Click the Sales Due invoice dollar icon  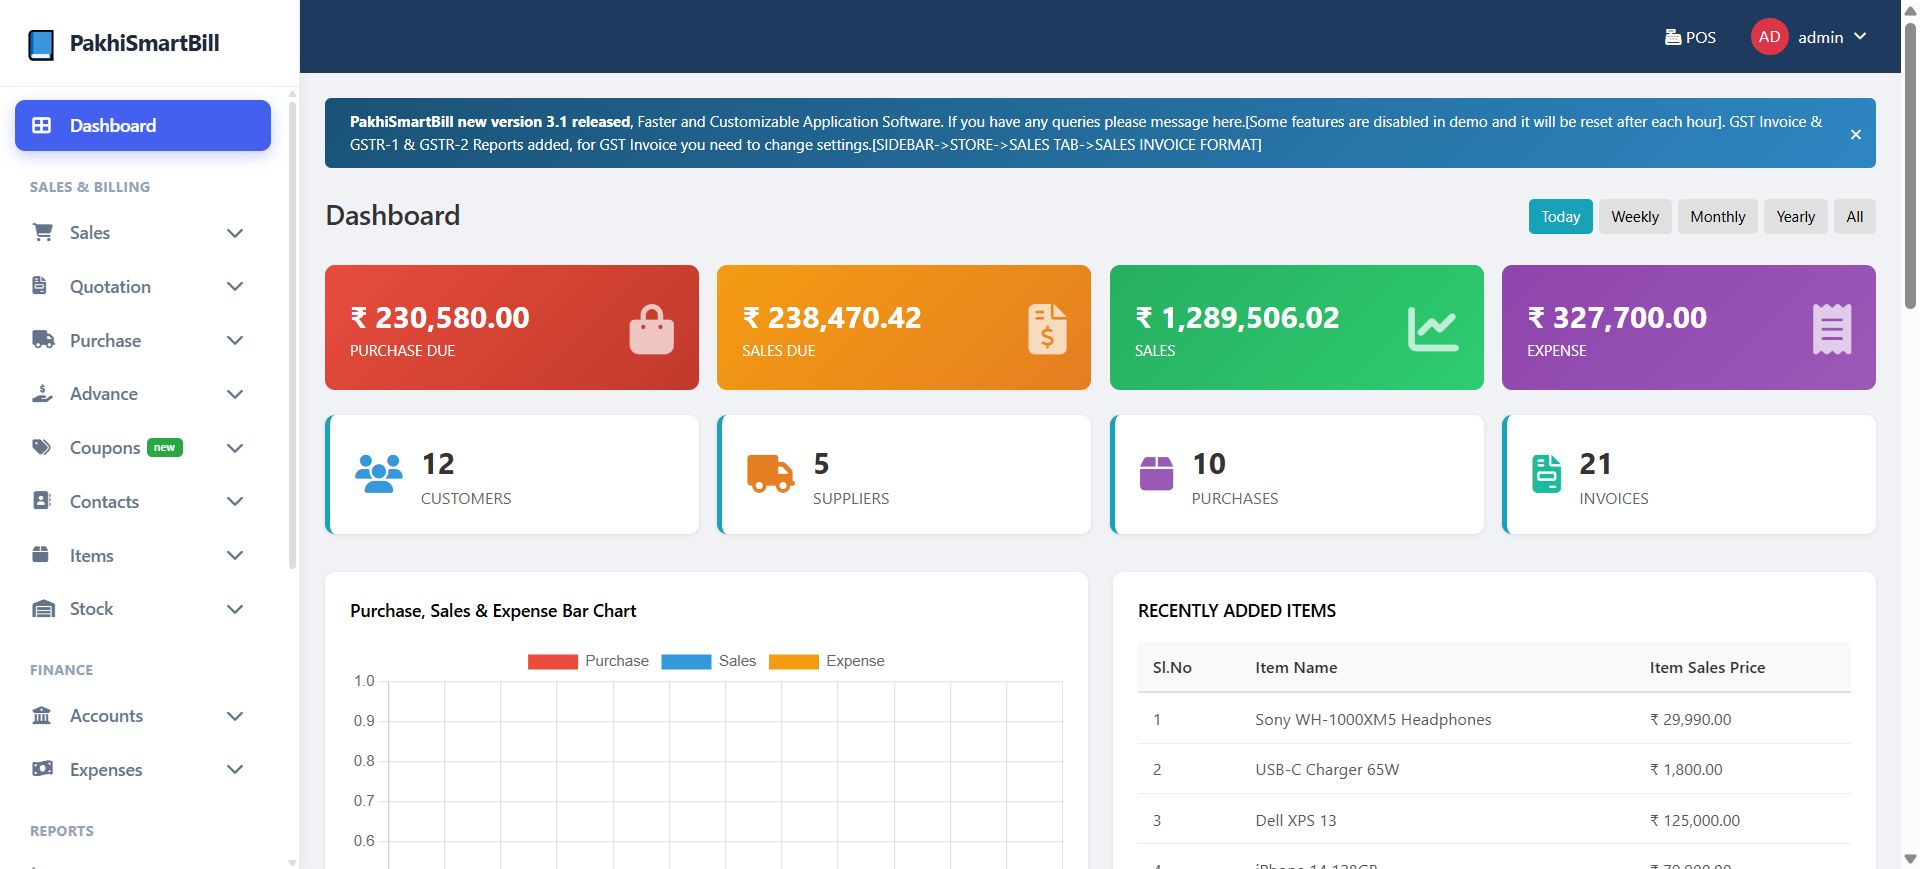[x=1047, y=329]
